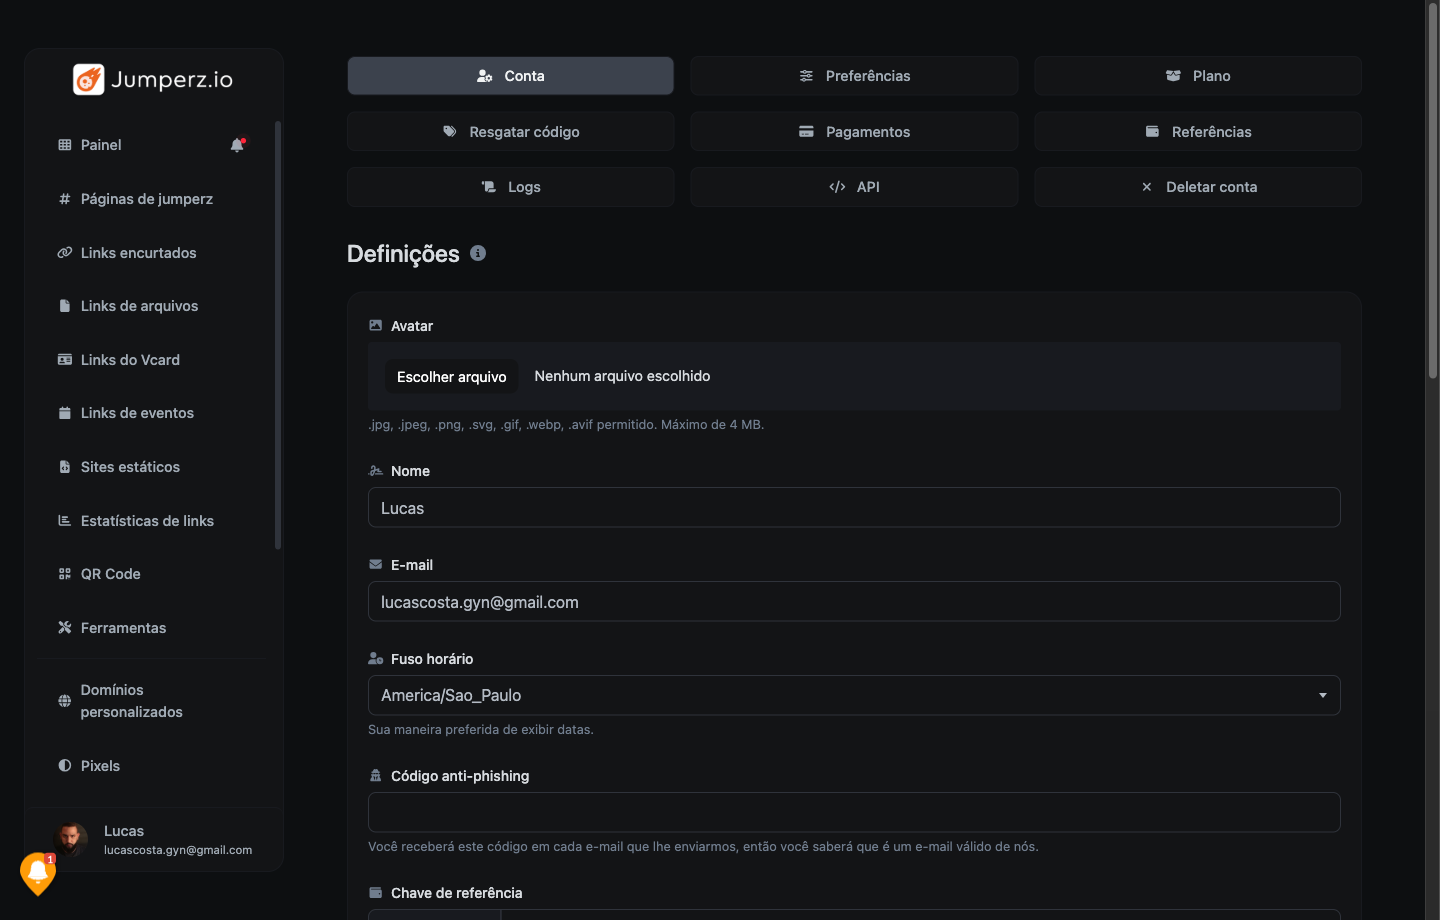This screenshot has width=1440, height=920.
Task: Click the Escolher arquivo avatar button
Action: click(x=452, y=377)
